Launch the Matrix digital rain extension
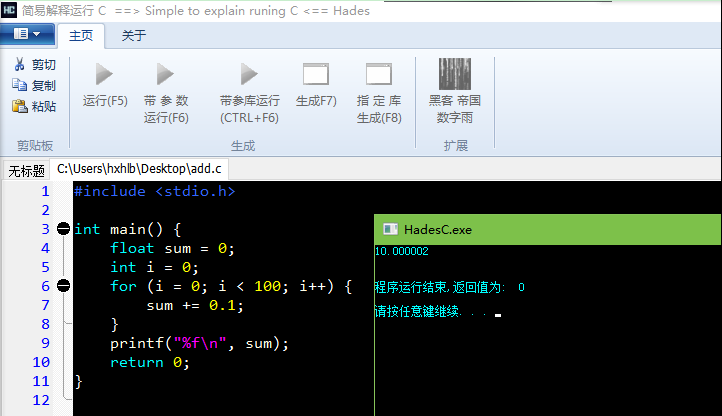The width and height of the screenshot is (722, 416). click(x=455, y=75)
